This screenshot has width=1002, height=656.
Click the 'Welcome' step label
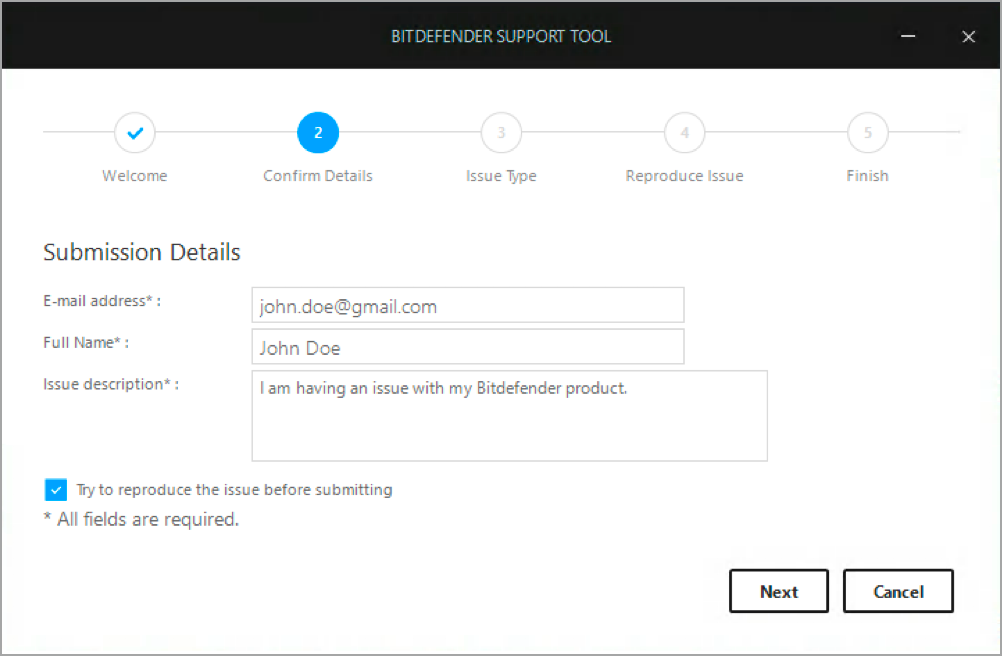pos(135,176)
